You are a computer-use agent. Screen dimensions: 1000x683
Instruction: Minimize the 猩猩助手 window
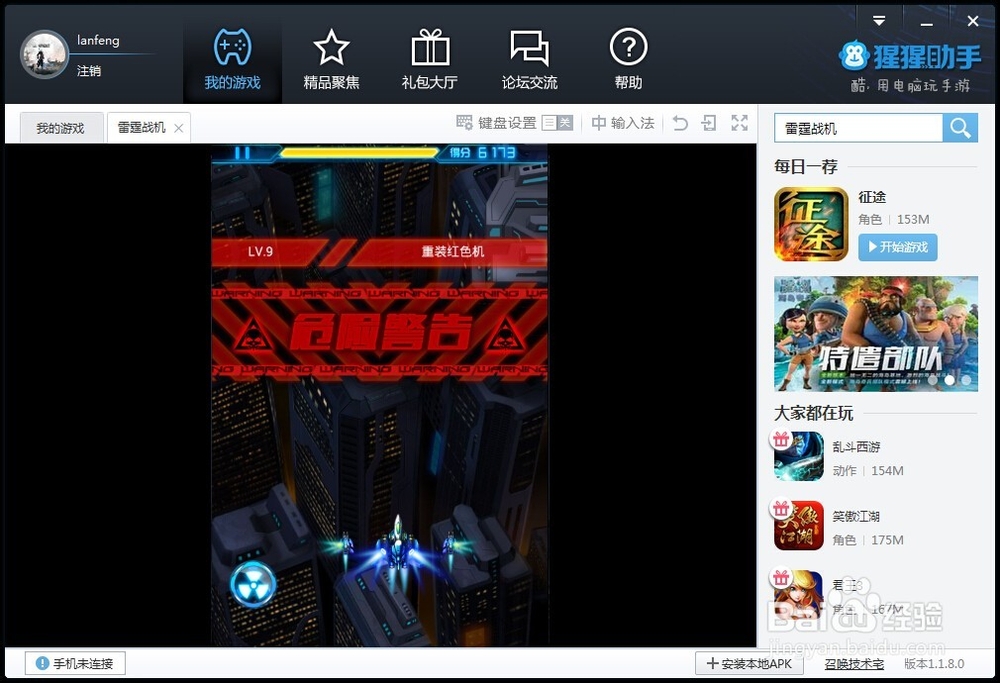927,22
